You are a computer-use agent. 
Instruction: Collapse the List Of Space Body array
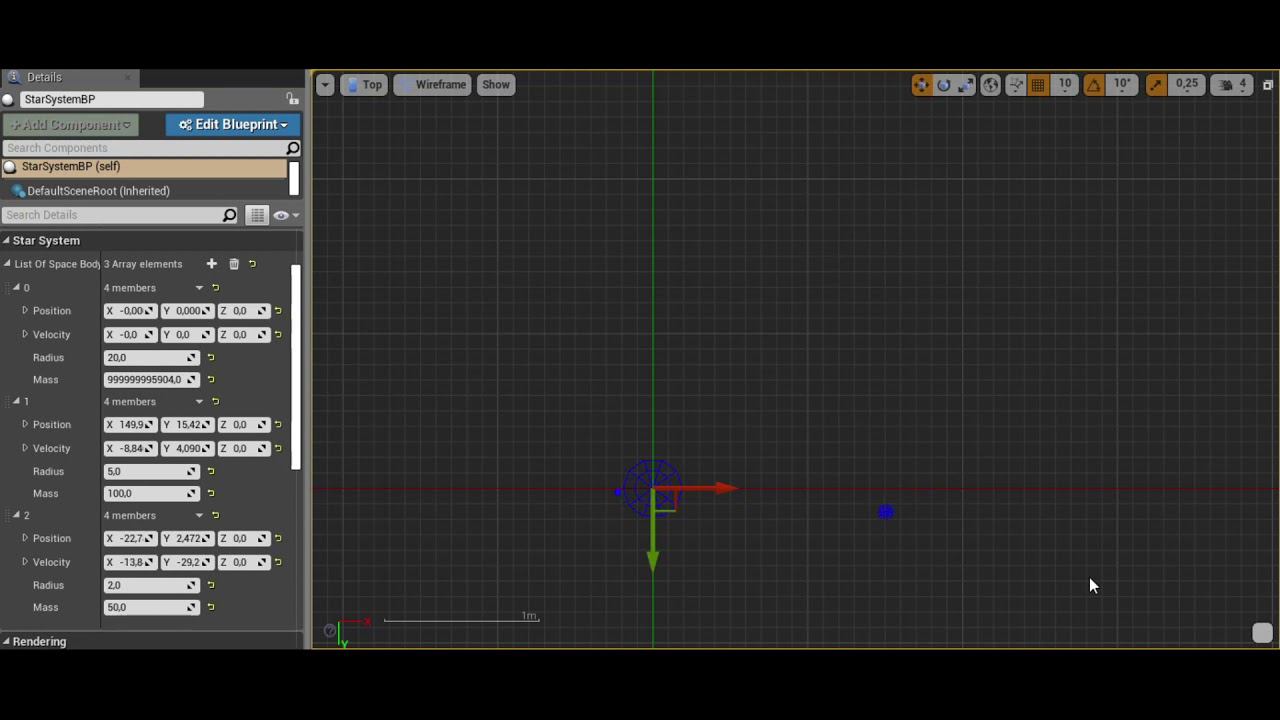pyautogui.click(x=7, y=264)
